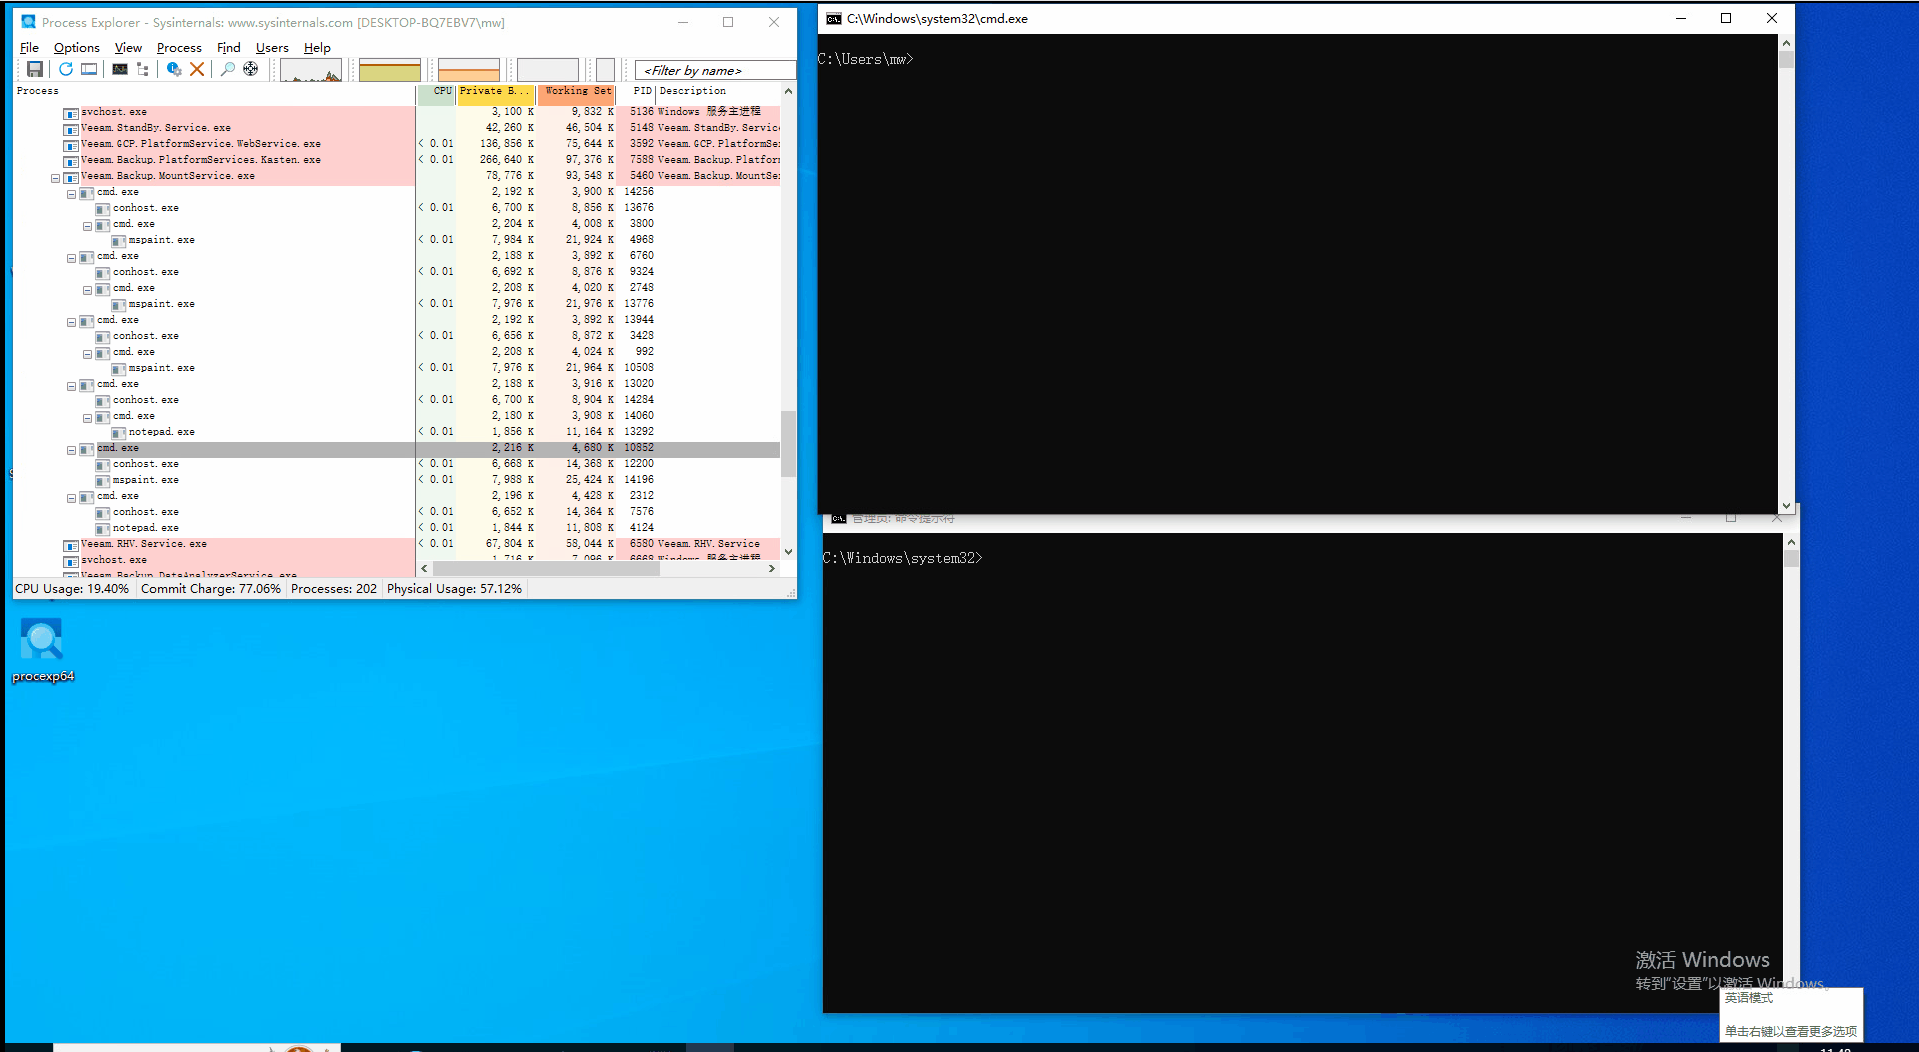
Task: Select the Veeam.GCP.PlatformService.WebService.exe row
Action: point(397,144)
